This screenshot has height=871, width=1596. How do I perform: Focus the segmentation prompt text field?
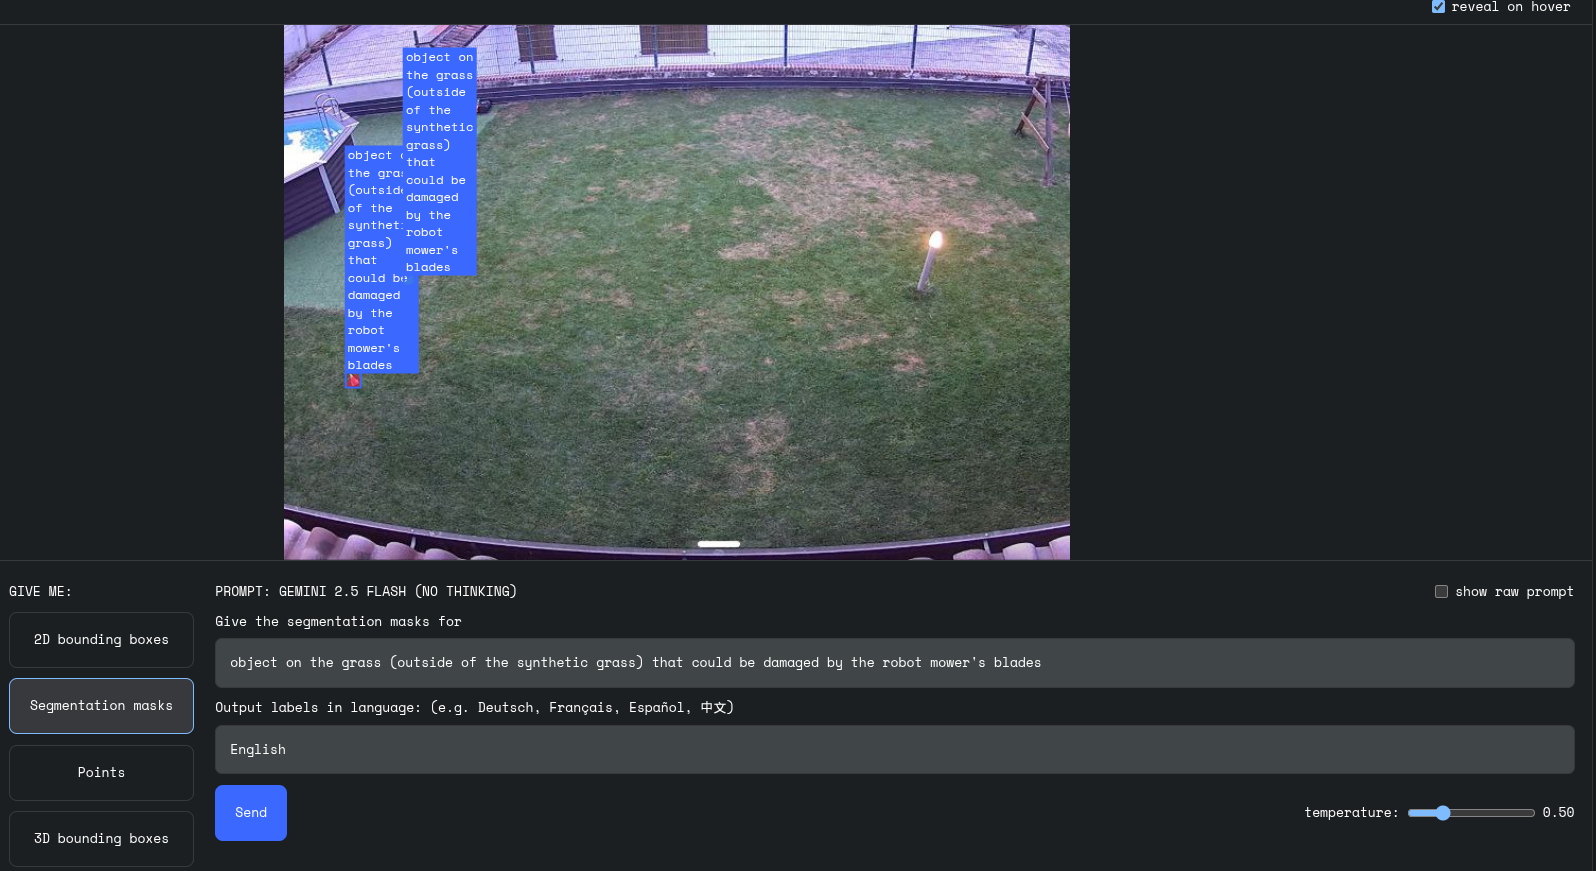(x=894, y=663)
